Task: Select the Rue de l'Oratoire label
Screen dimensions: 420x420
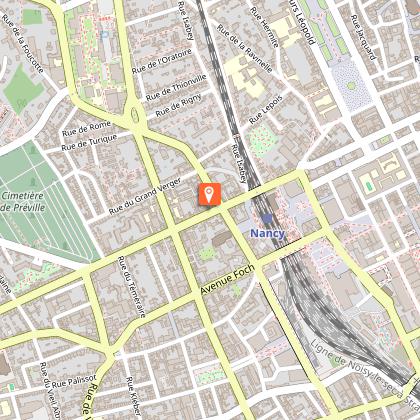Action: point(162,61)
